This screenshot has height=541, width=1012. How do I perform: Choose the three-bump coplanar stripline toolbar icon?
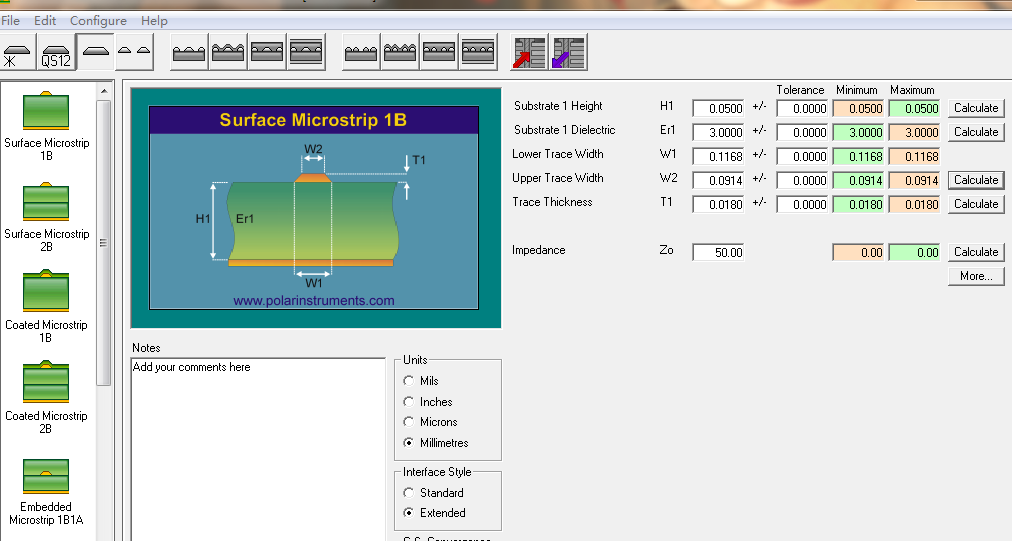[306, 52]
